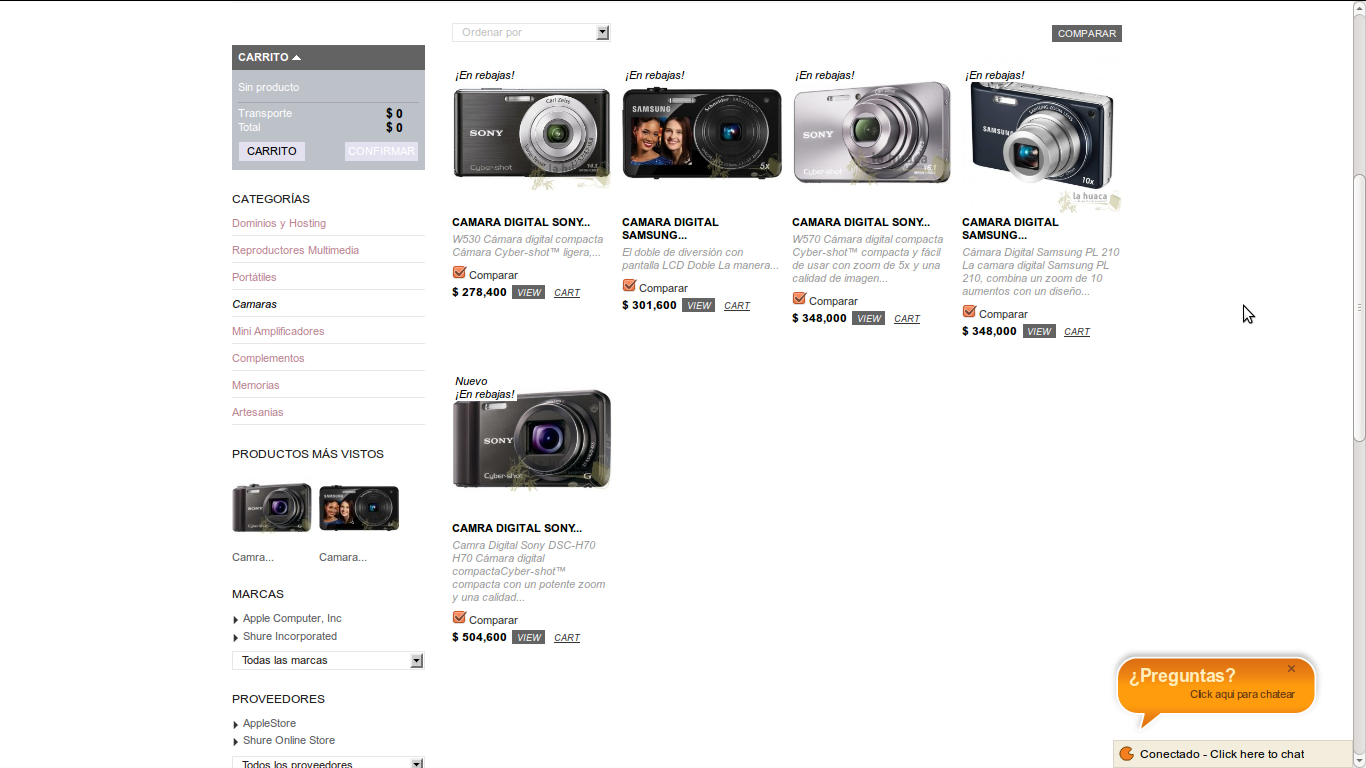Viewport: 1366px width, 768px height.
Task: Open the Camra... link under most viewed products
Action: (x=253, y=557)
